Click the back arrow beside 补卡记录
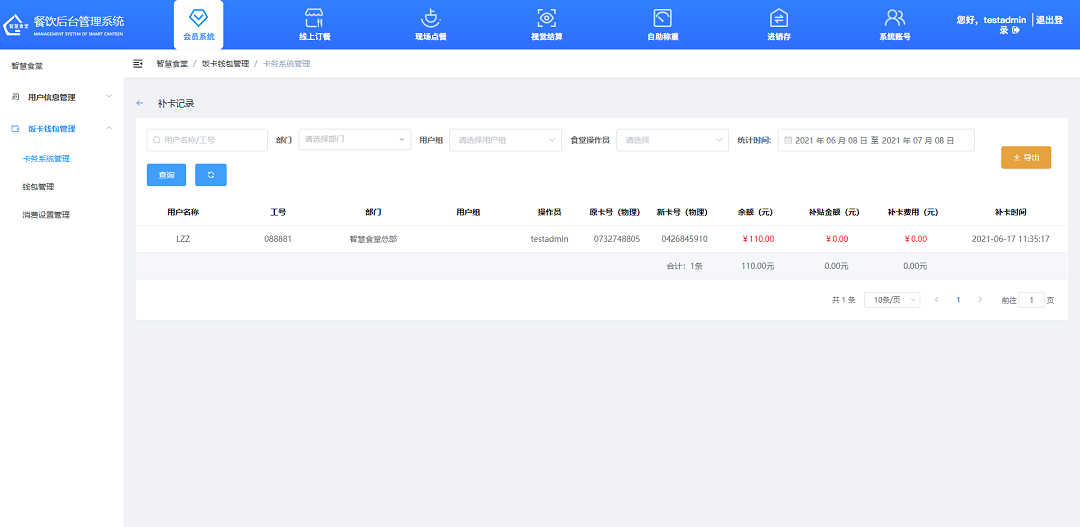This screenshot has width=1080, height=527. (x=140, y=103)
